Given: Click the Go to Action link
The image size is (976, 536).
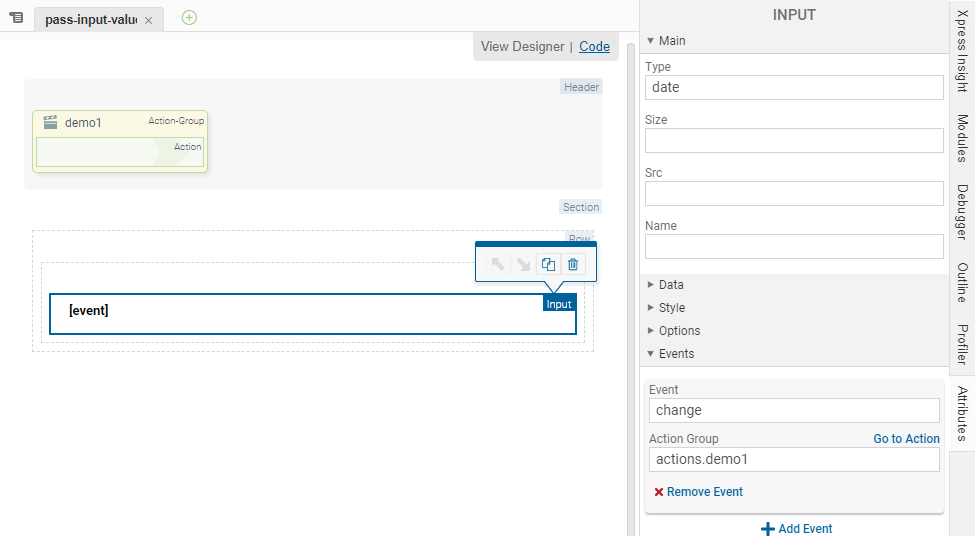Looking at the screenshot, I should pos(906,439).
